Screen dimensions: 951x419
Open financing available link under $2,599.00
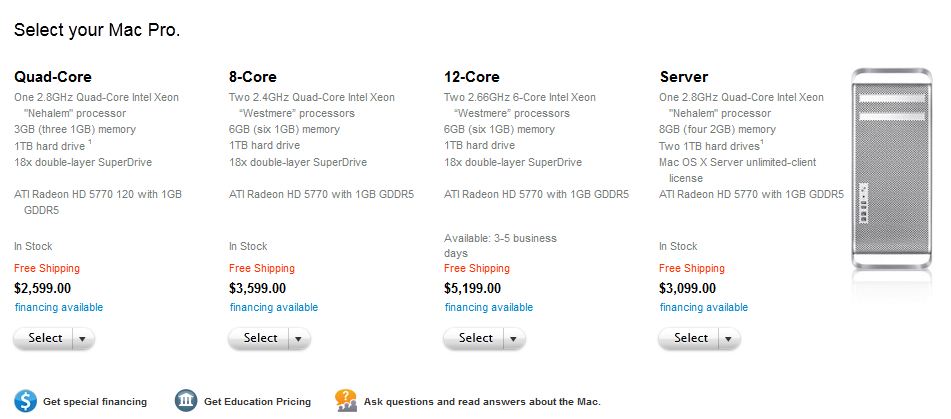59,307
